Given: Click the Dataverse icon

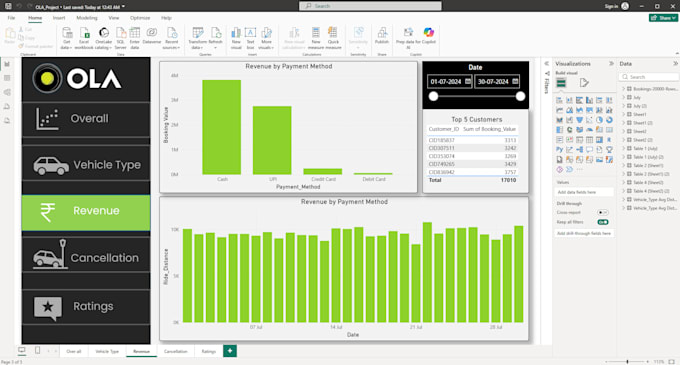Looking at the screenshot, I should tap(152, 33).
